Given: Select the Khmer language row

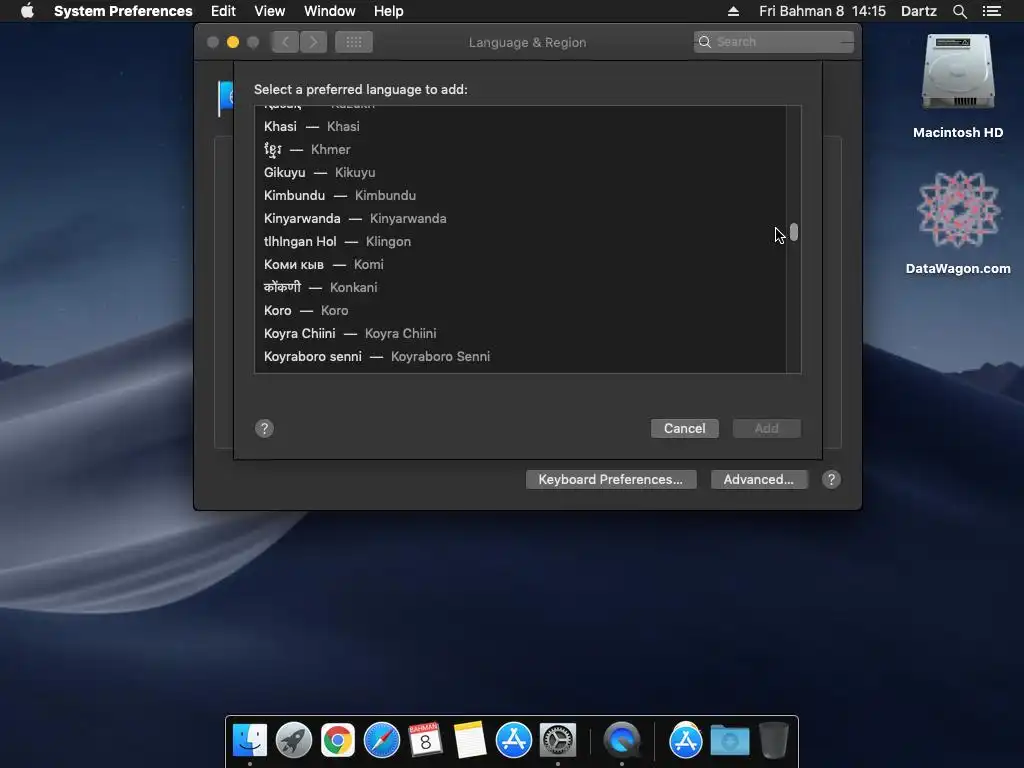Looking at the screenshot, I should (520, 150).
